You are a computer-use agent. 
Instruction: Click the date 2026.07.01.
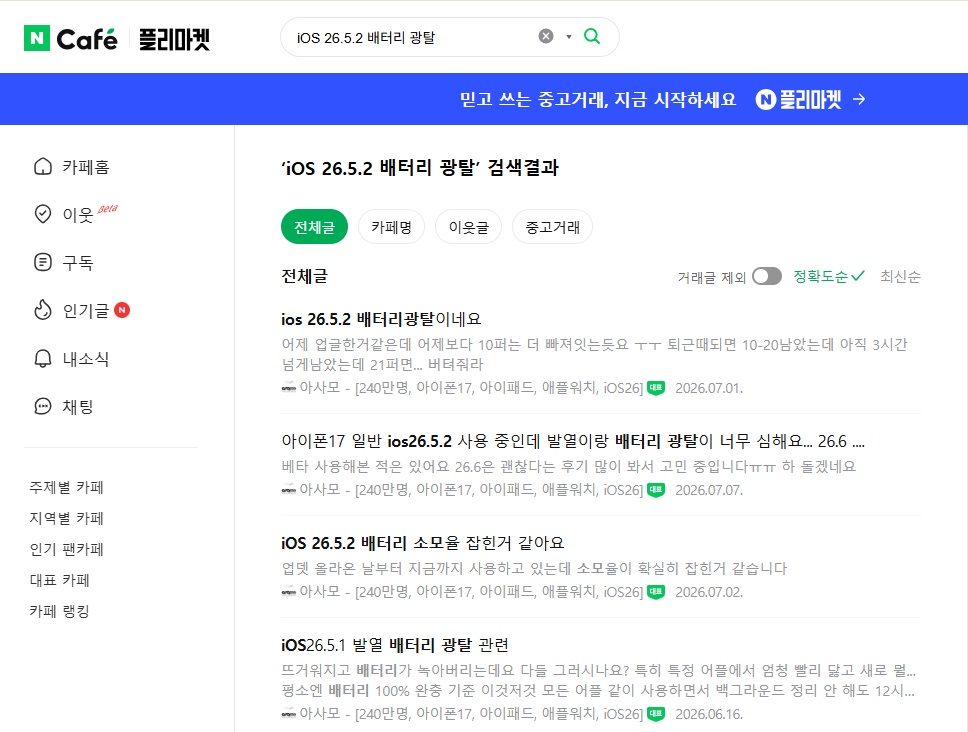(x=709, y=388)
